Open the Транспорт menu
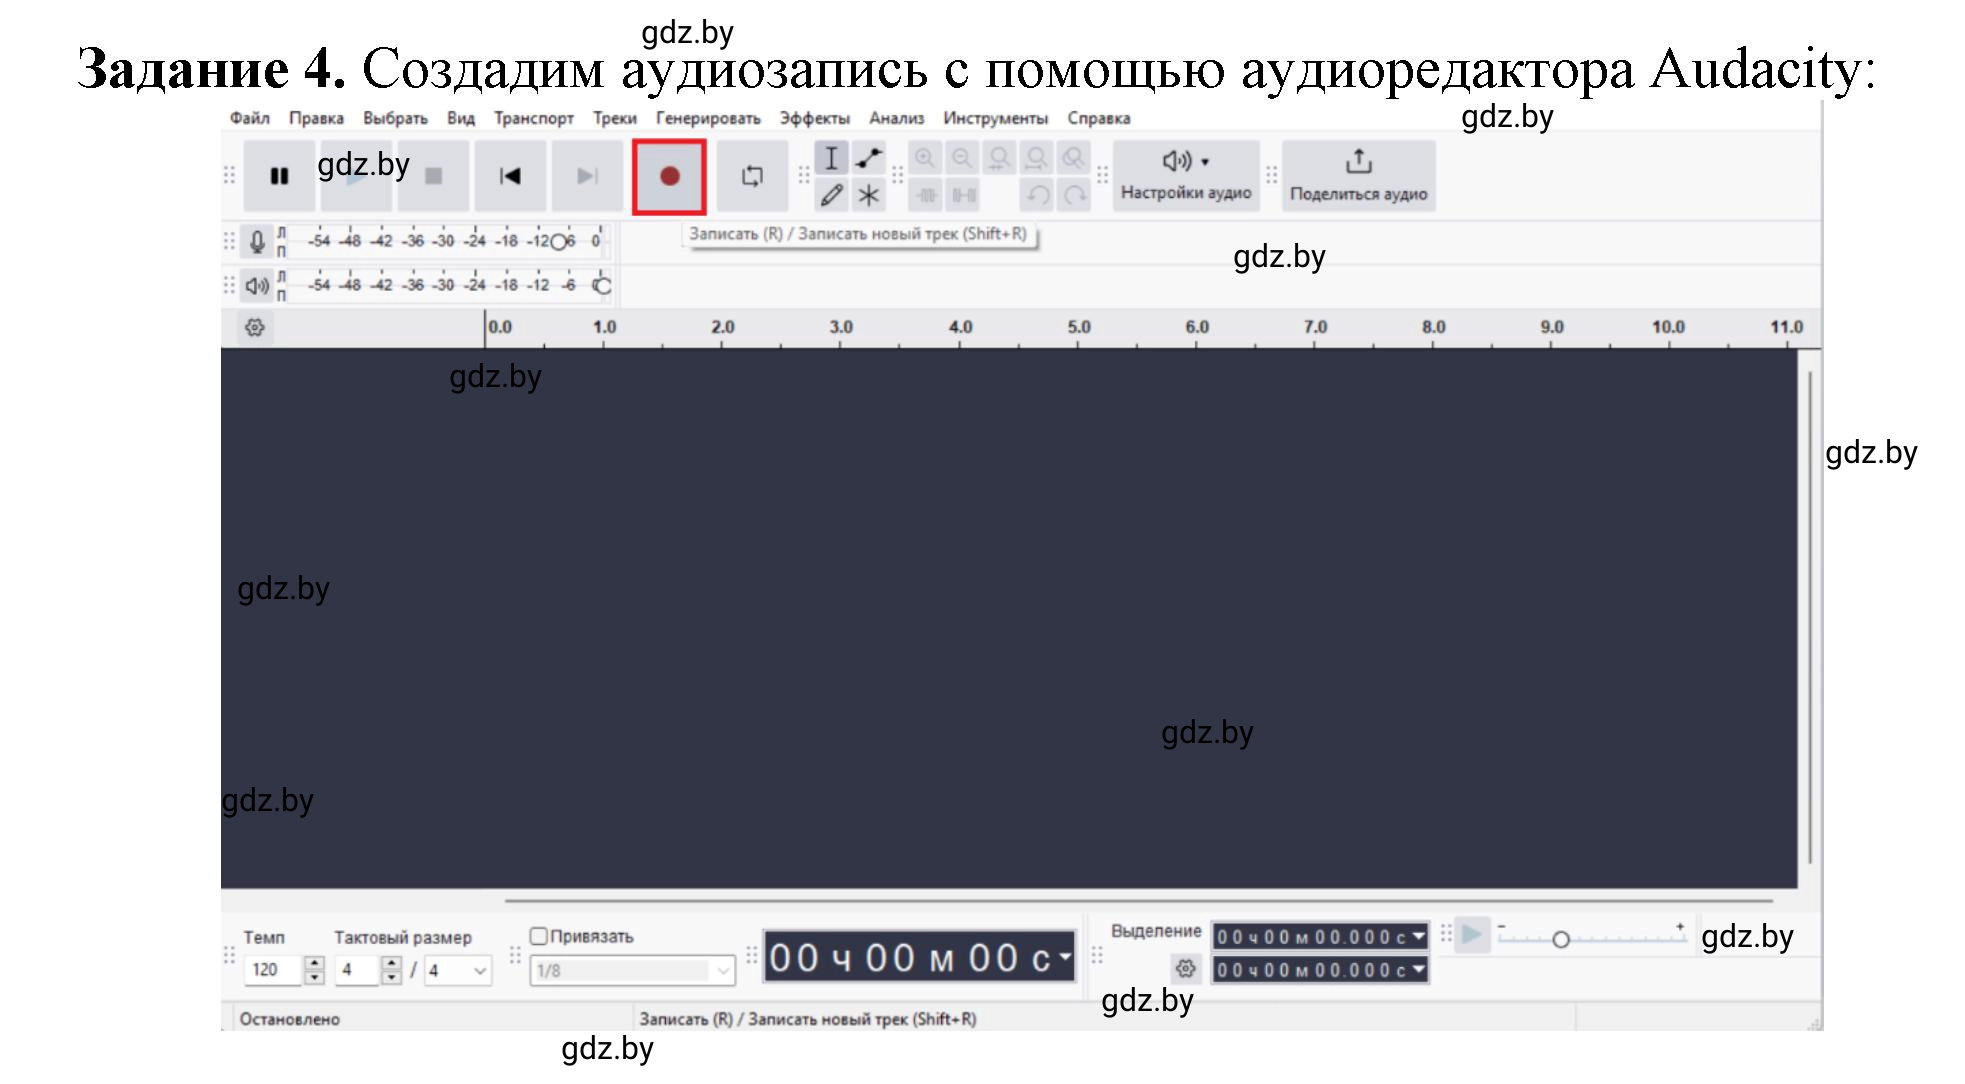 (534, 118)
